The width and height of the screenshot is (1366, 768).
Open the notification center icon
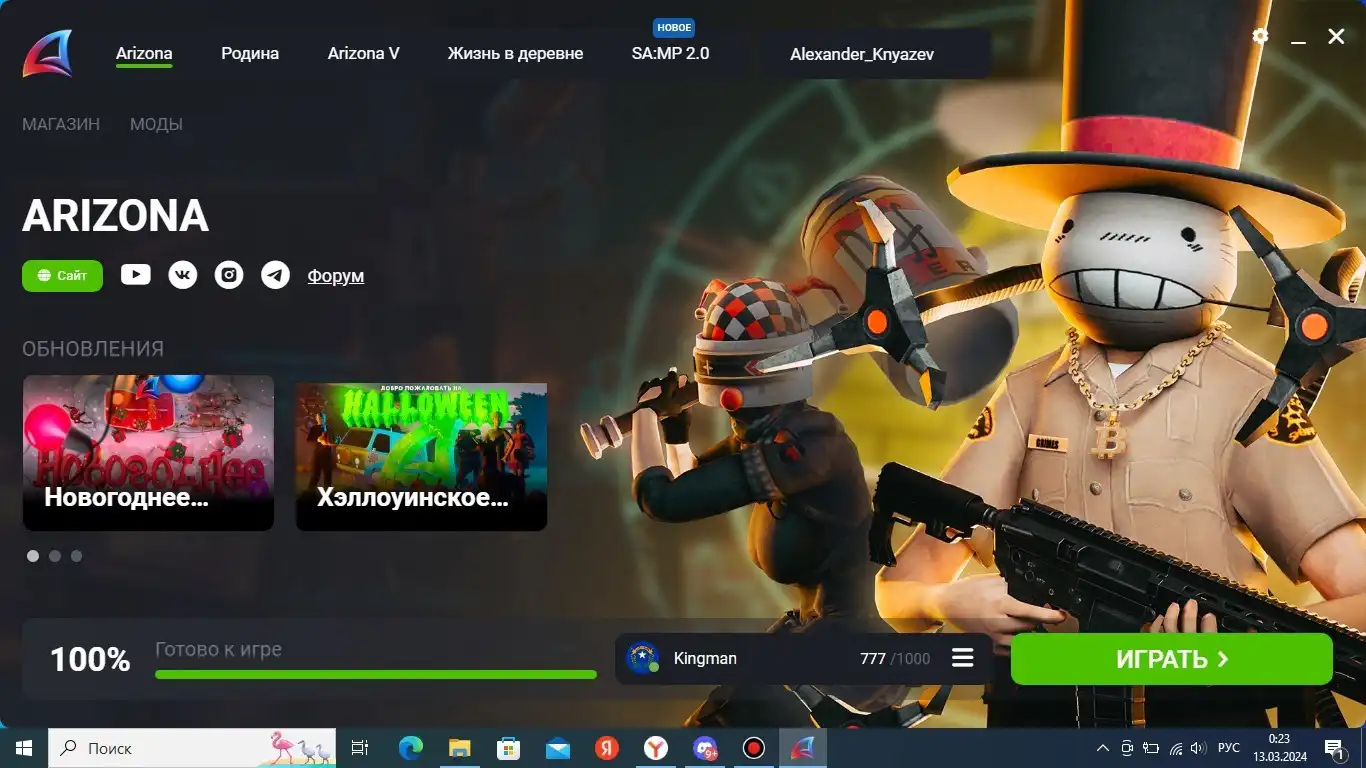pos(1334,748)
